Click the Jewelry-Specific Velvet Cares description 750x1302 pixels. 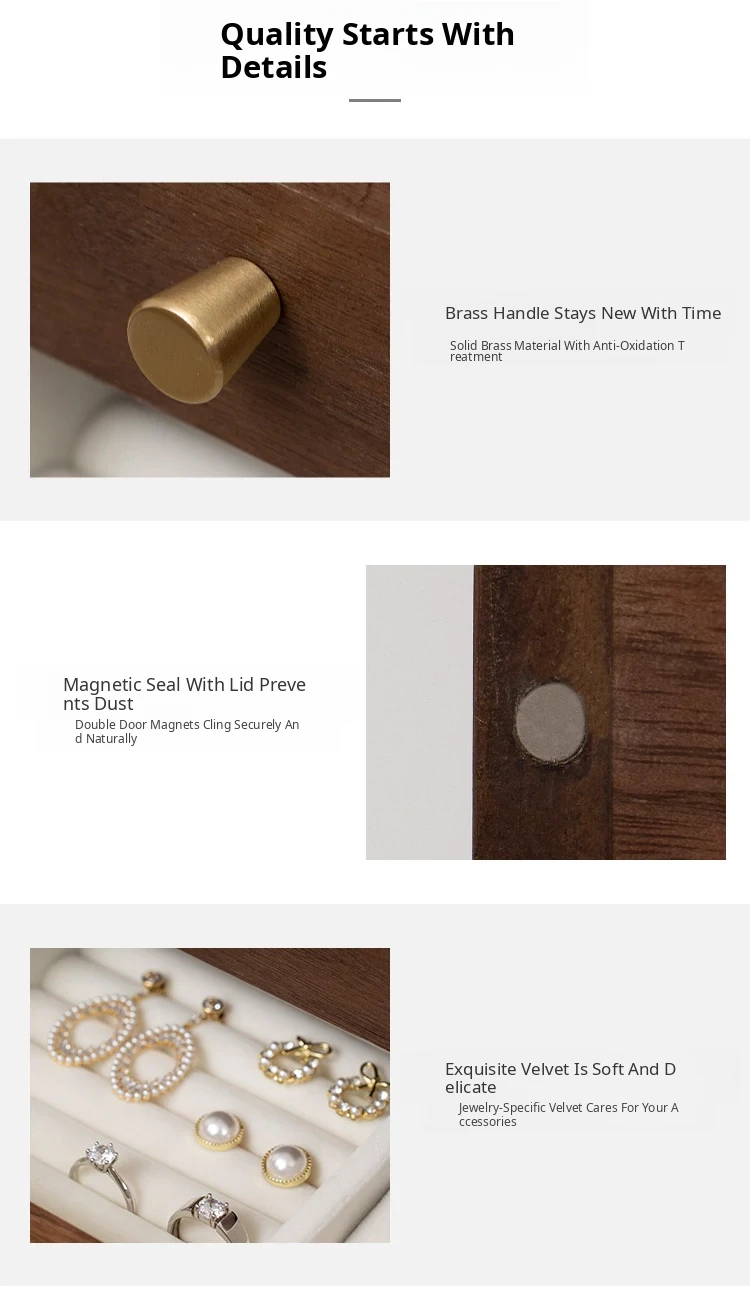tap(568, 1114)
